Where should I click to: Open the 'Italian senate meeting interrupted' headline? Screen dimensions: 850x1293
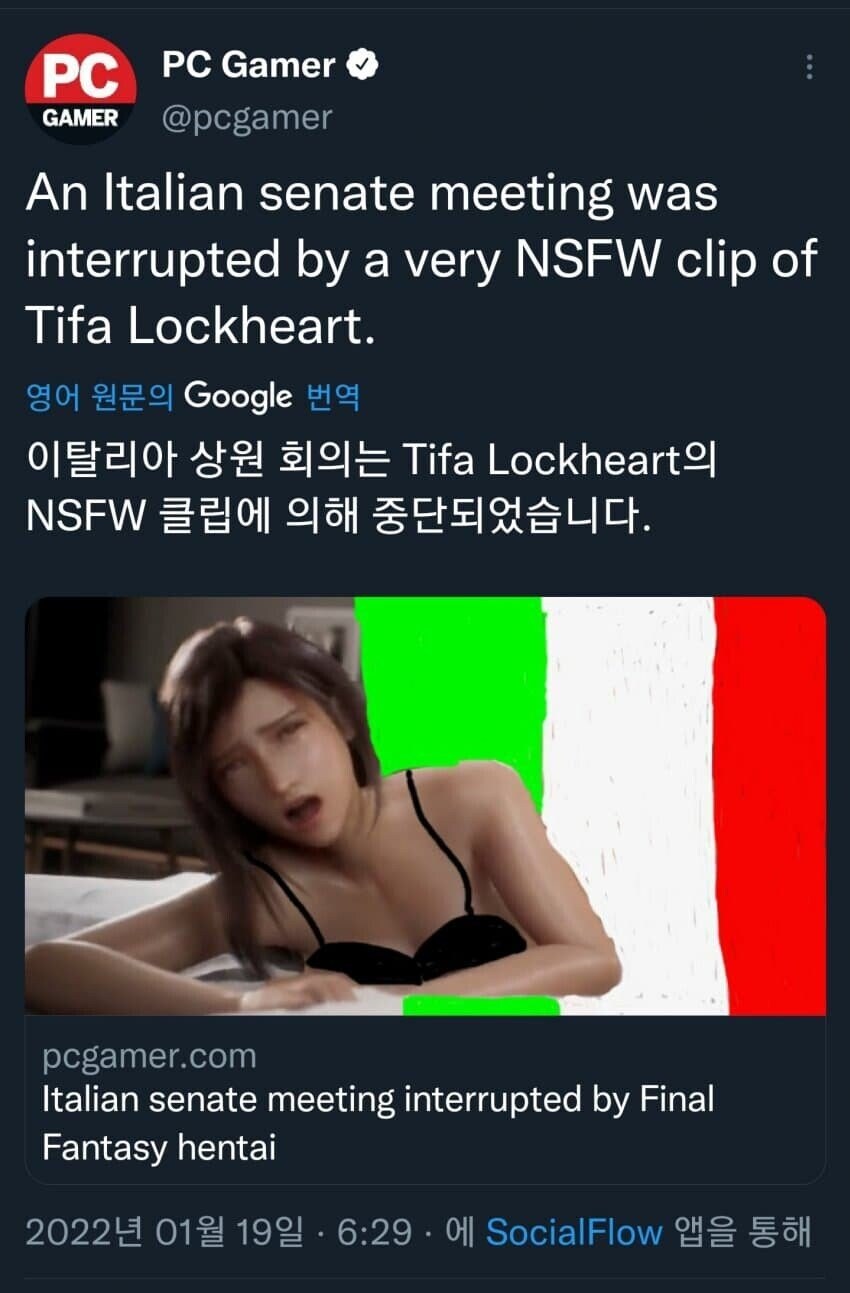point(378,1123)
